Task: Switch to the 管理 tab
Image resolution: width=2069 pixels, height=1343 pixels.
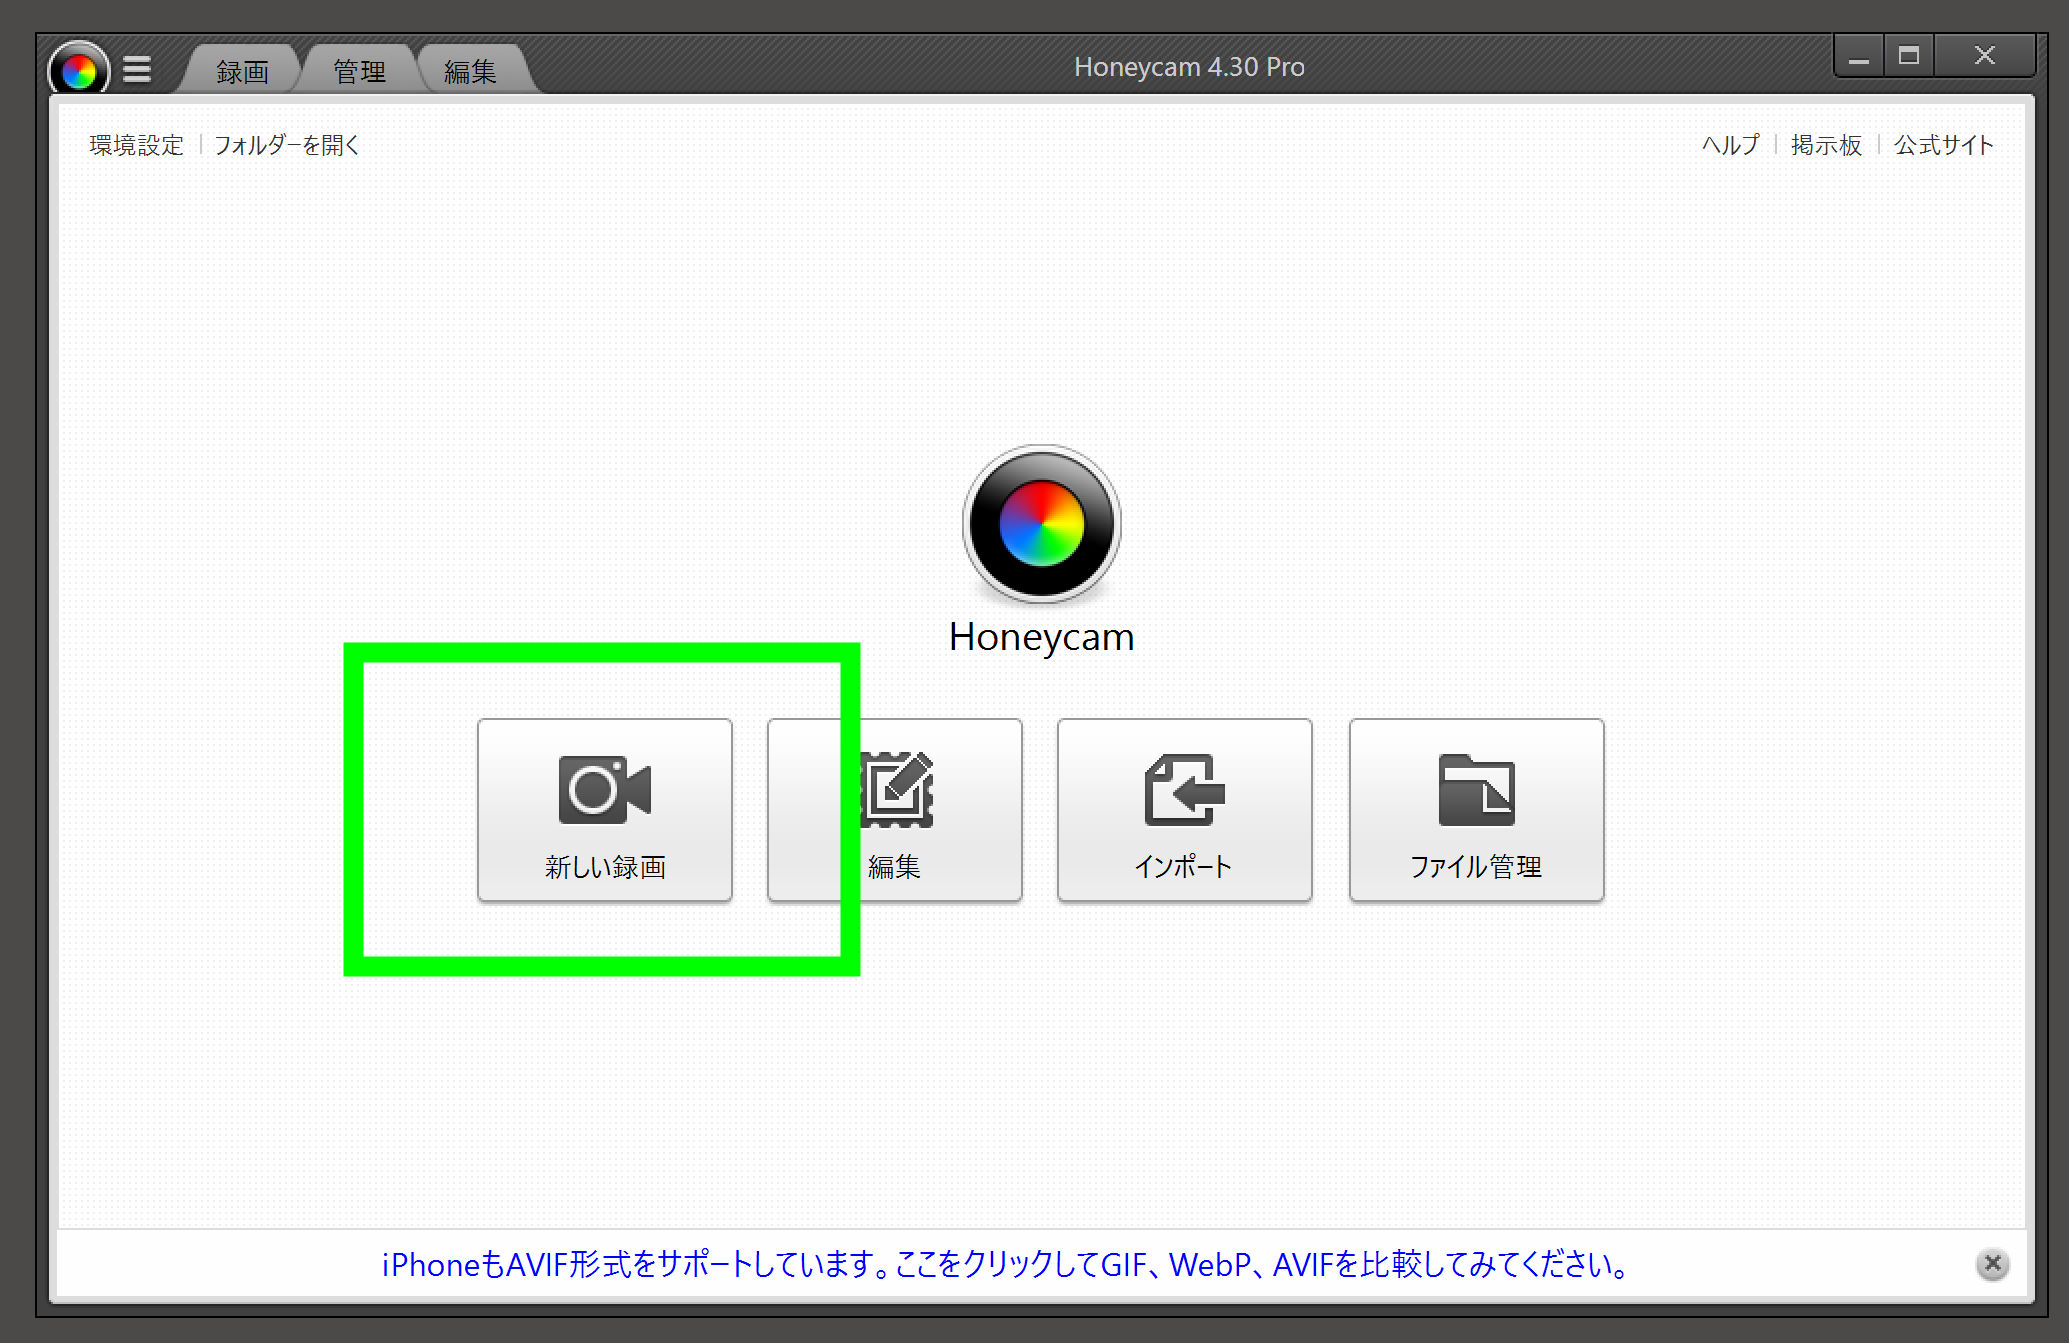Action: click(x=358, y=72)
